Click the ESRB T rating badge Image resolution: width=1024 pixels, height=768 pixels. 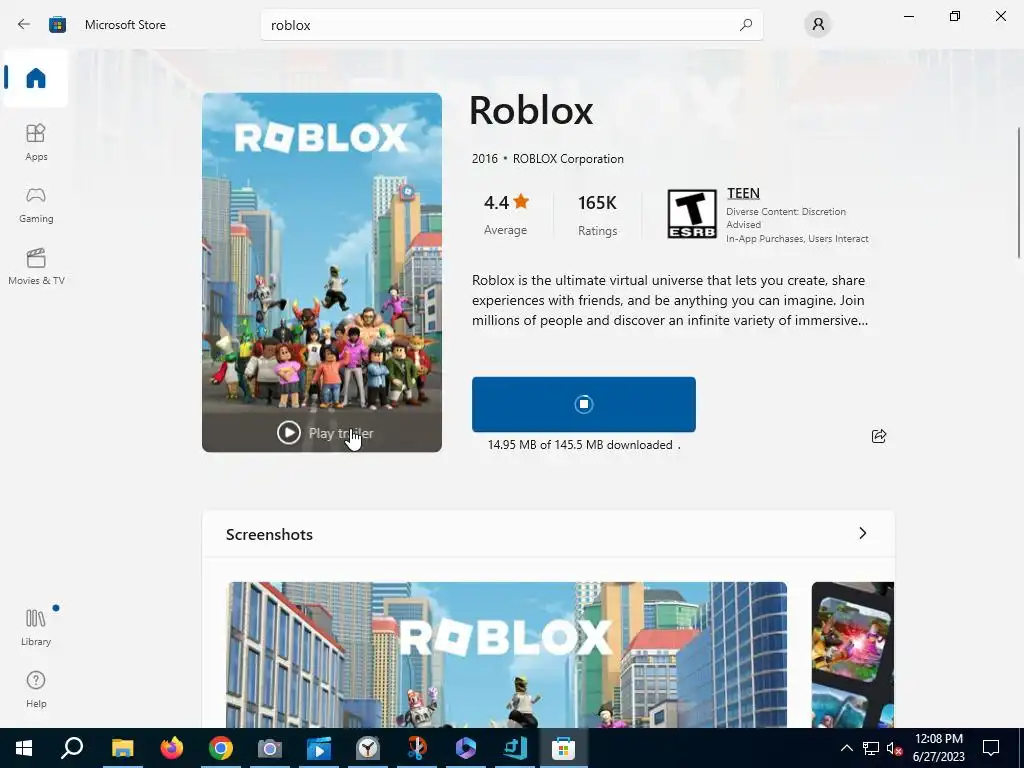tap(692, 214)
